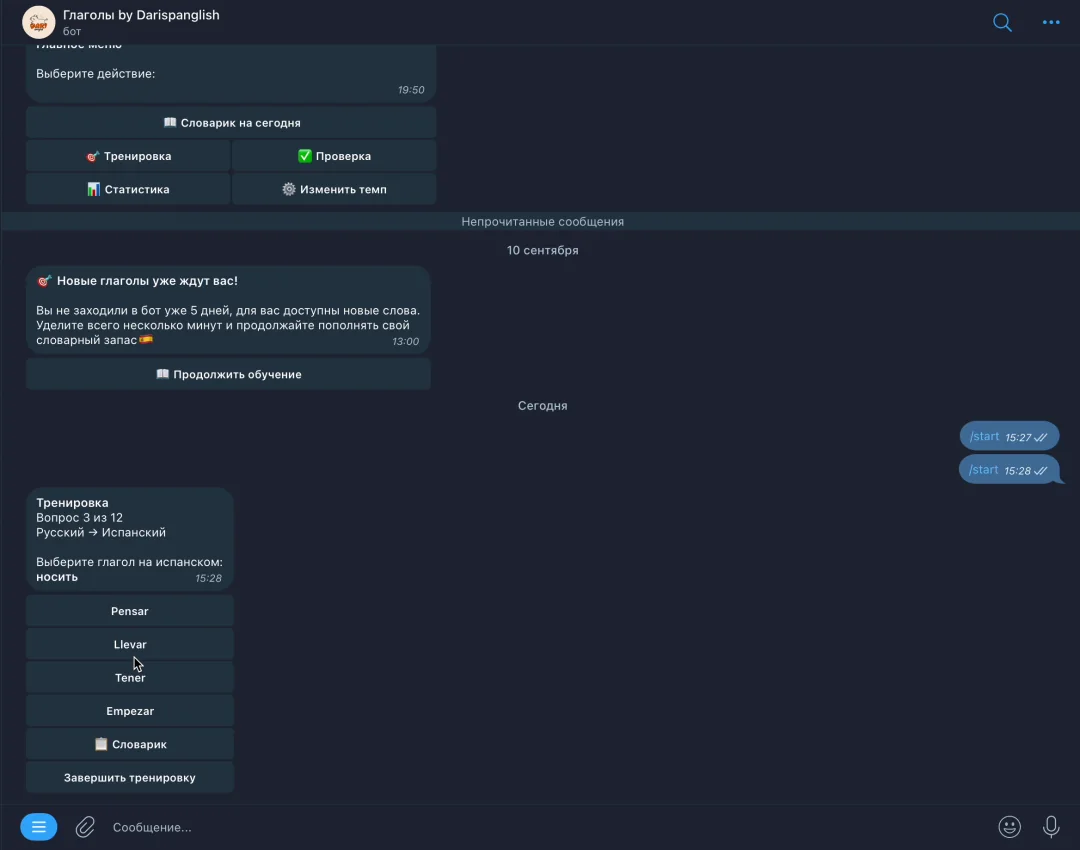
Task: Start Тренировка from the main menu
Action: coord(128,156)
